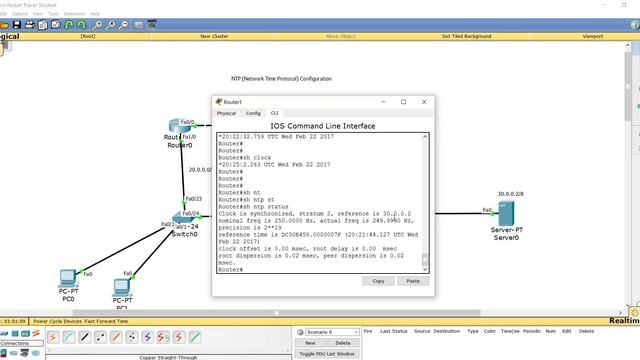Image resolution: width=640 pixels, height=360 pixels.
Task: Select the Copper Cross-Over dashed cable
Action: [x=100, y=337]
